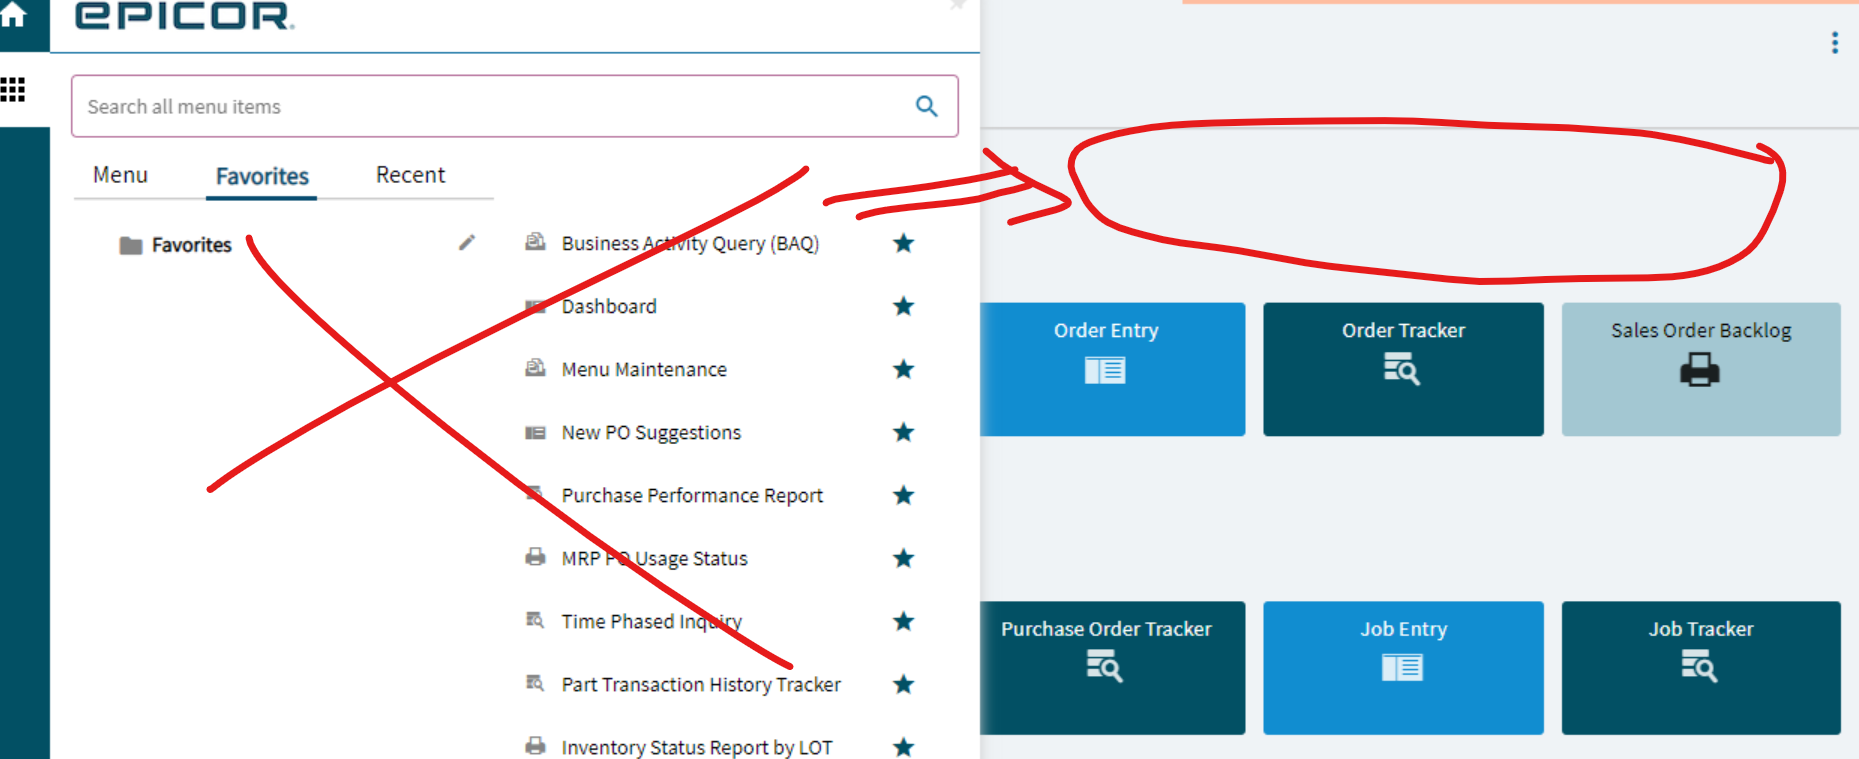Open the apps grid menu icon

pyautogui.click(x=13, y=90)
